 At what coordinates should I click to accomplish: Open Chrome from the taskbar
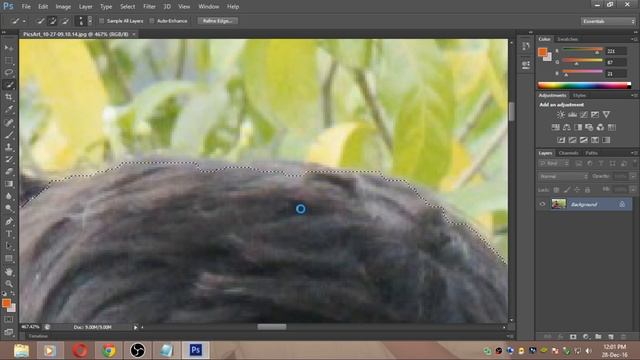tap(109, 350)
